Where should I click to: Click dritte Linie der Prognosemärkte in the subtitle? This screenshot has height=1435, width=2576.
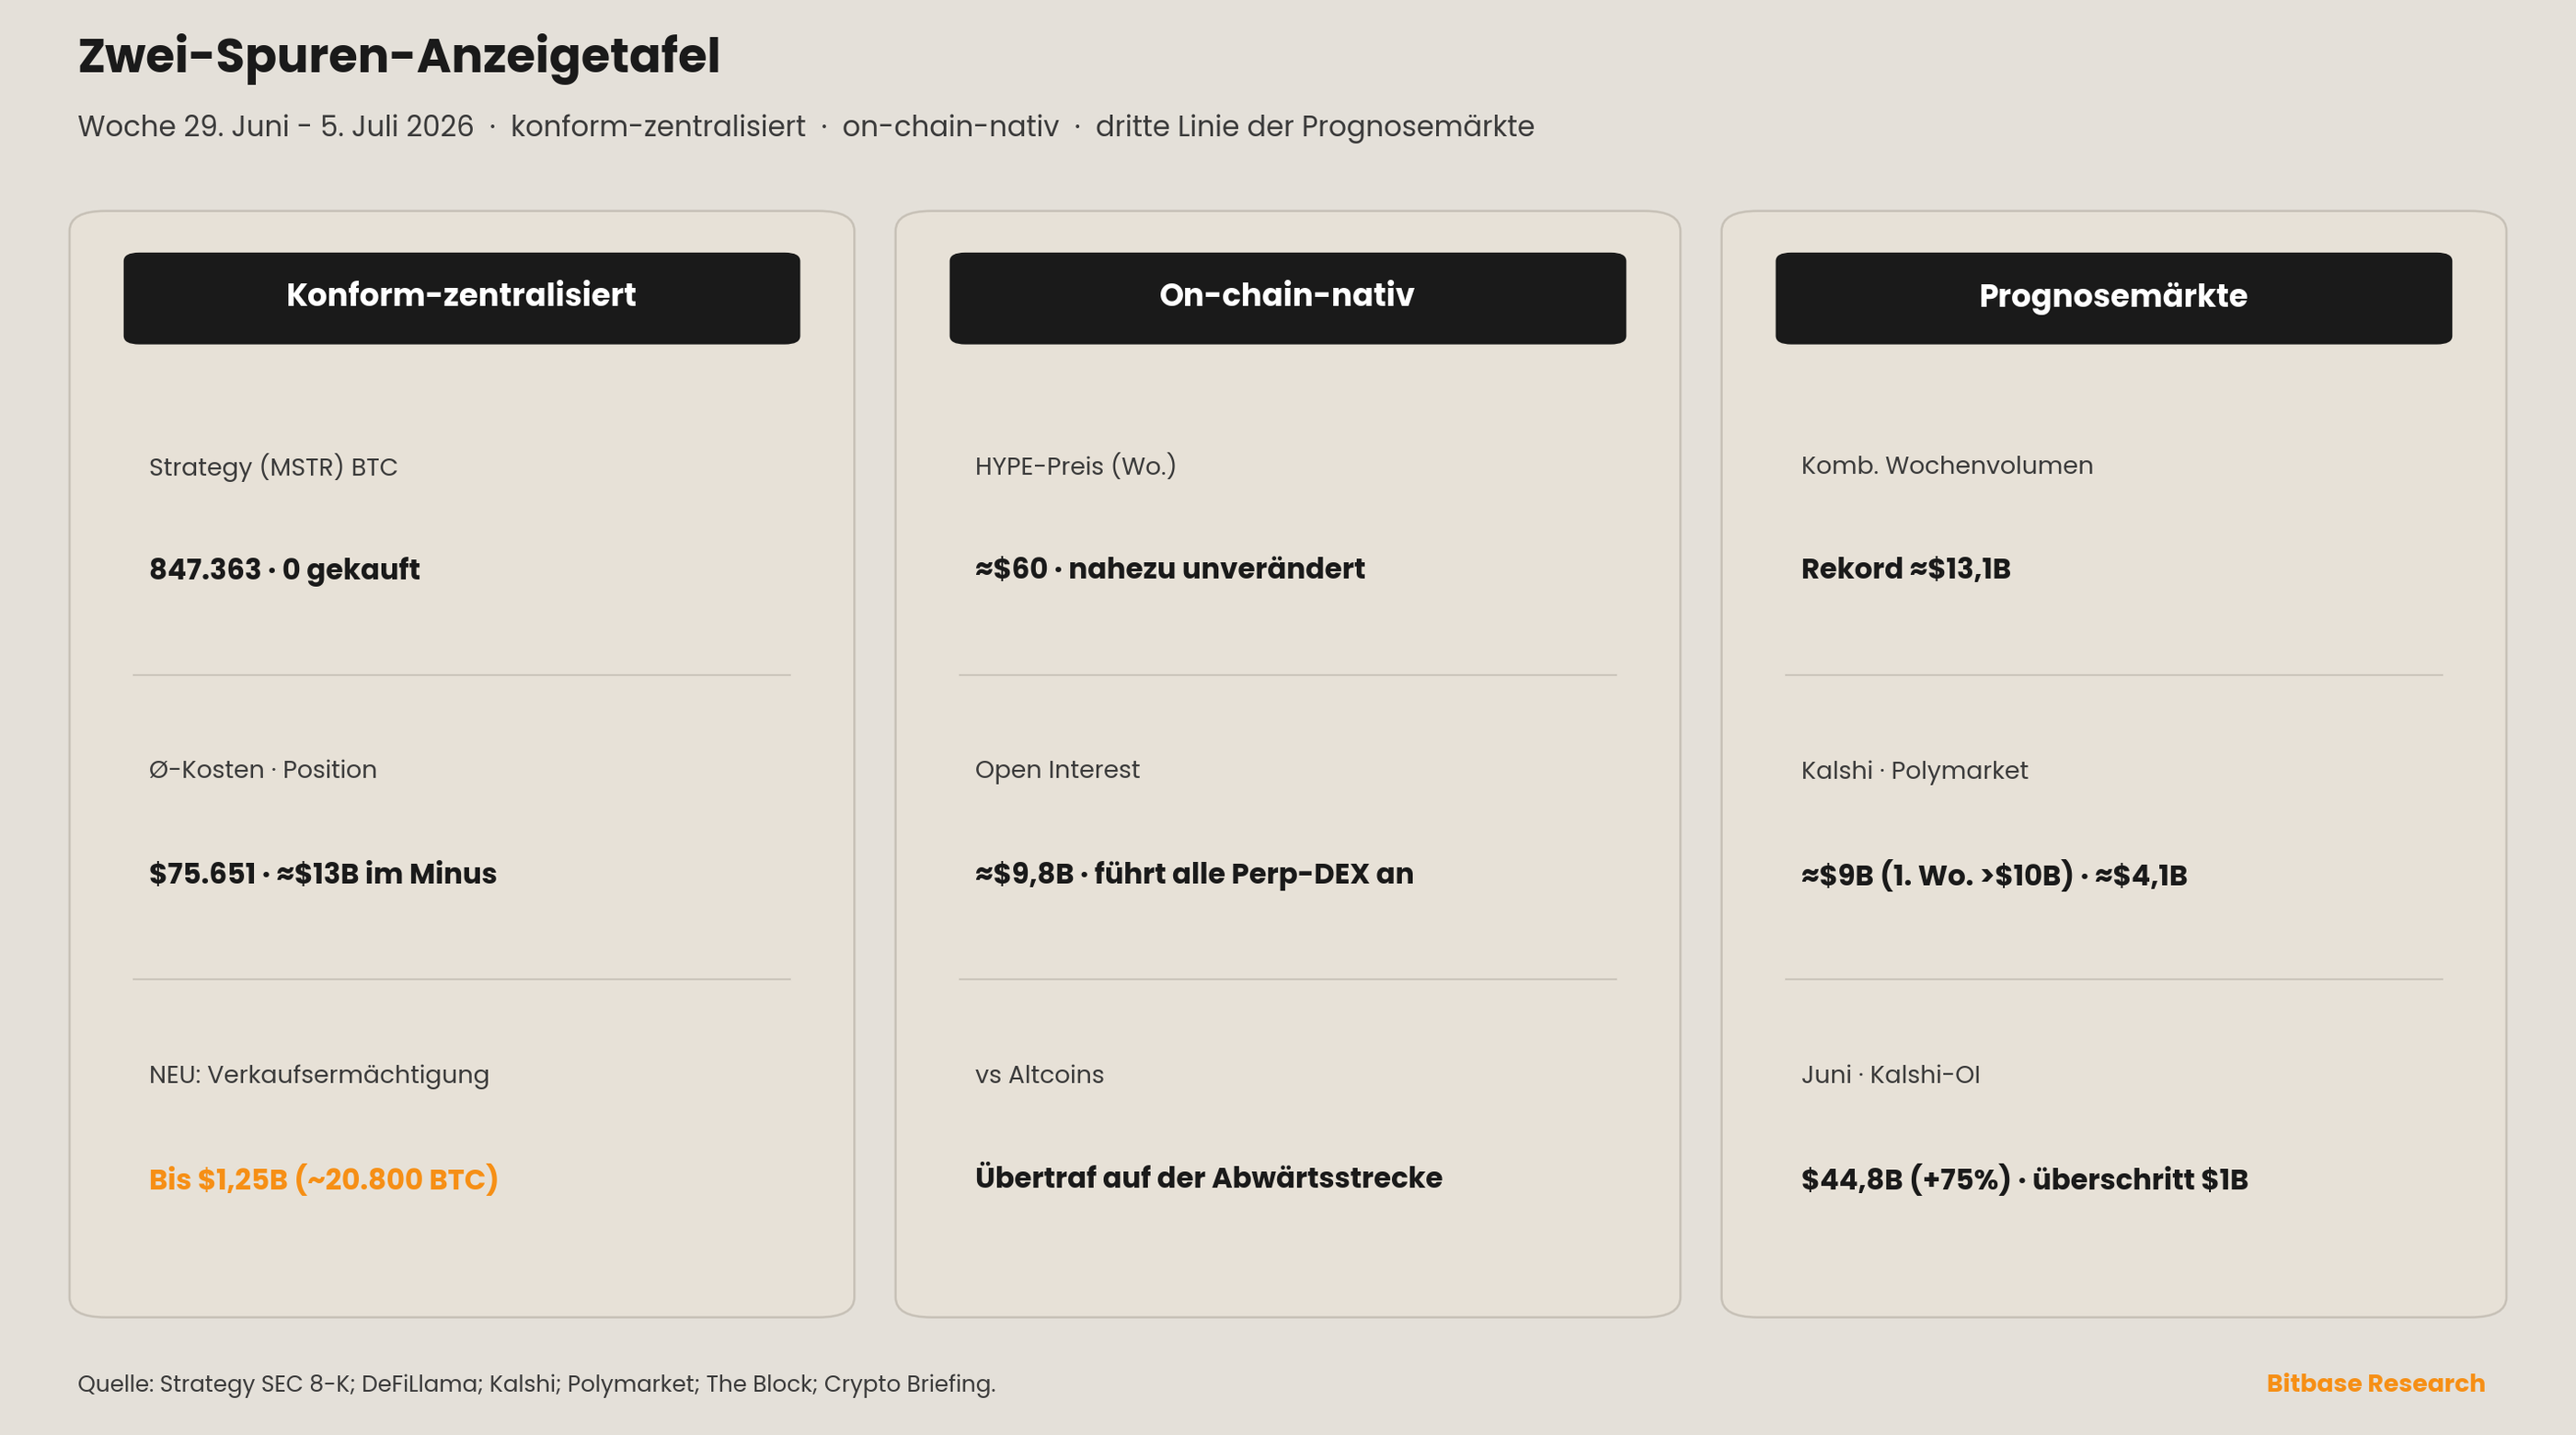tap(1314, 127)
